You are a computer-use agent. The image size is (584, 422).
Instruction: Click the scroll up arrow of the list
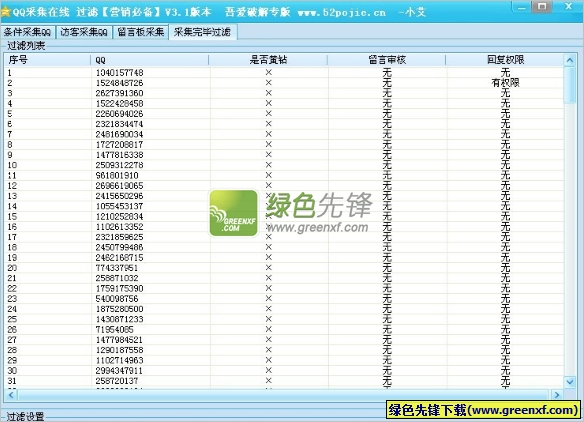569,60
